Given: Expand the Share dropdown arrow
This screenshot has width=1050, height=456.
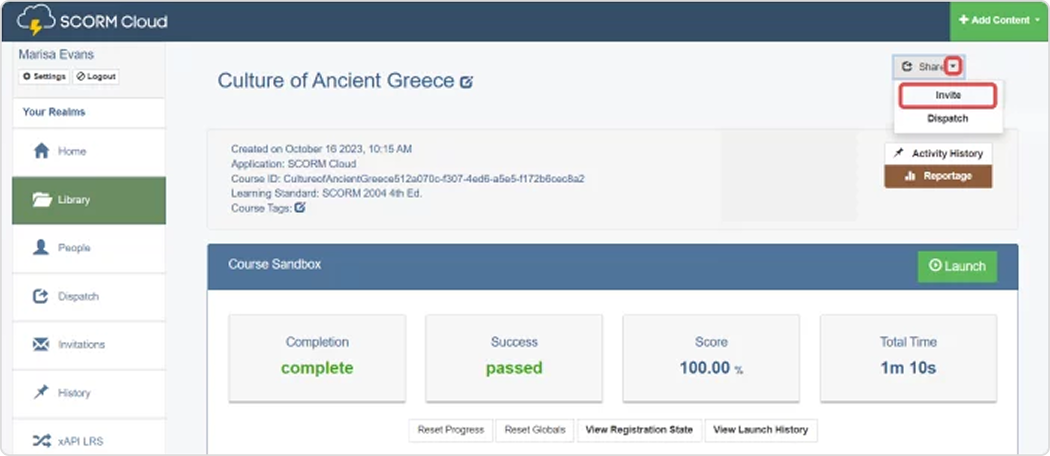Looking at the screenshot, I should 954,66.
